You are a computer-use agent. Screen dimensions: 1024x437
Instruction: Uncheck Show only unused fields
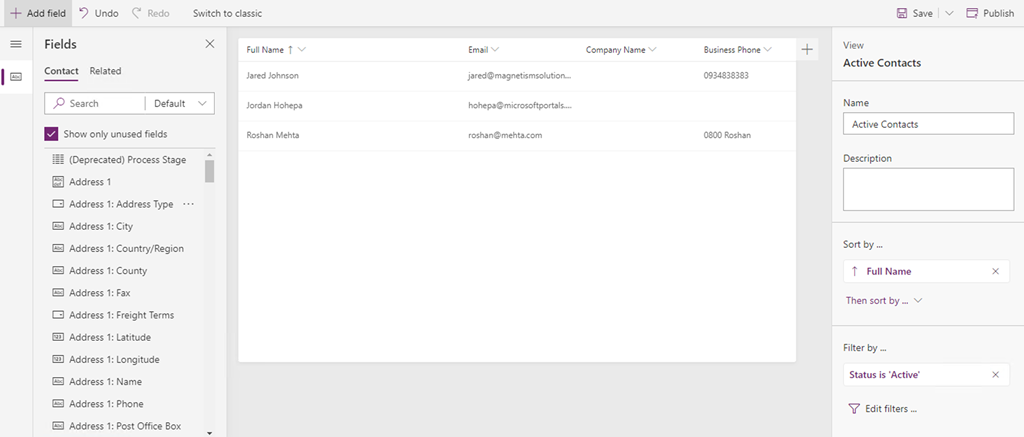pyautogui.click(x=52, y=134)
